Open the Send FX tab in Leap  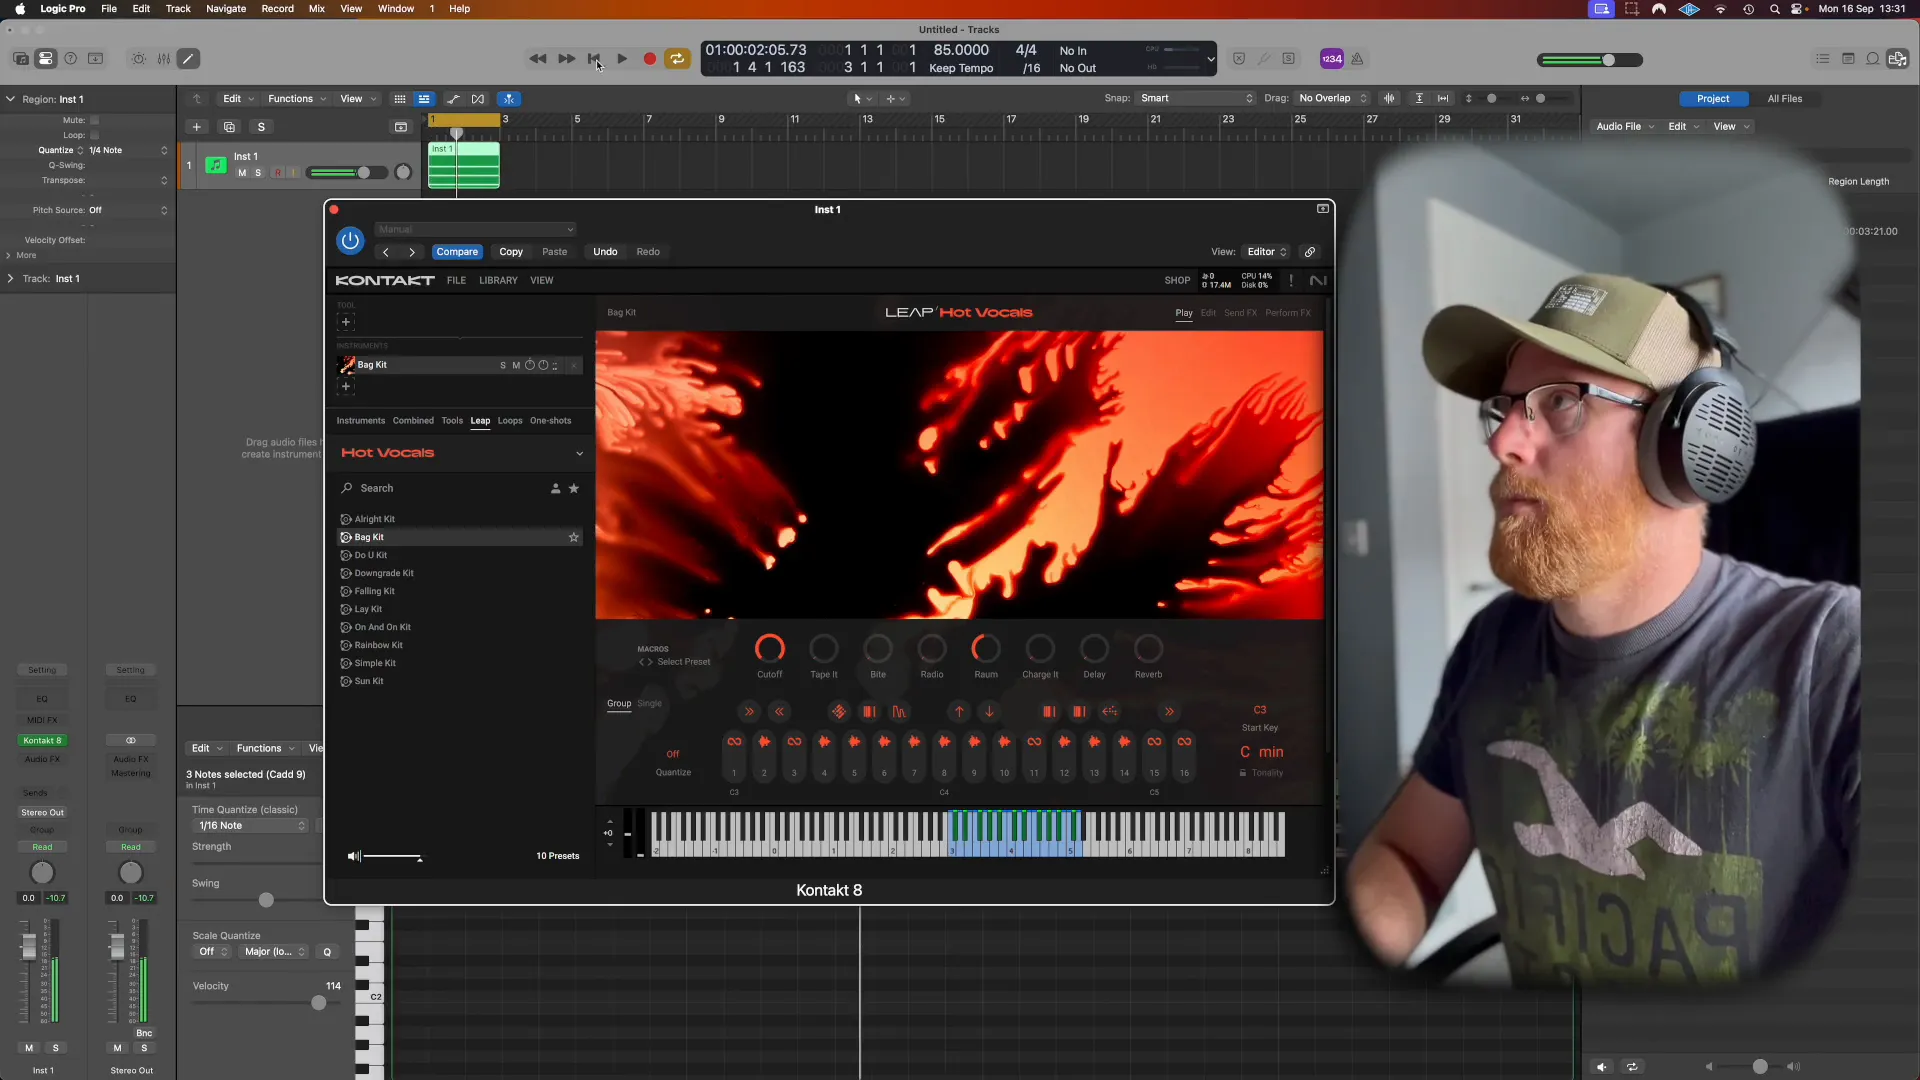(1240, 313)
